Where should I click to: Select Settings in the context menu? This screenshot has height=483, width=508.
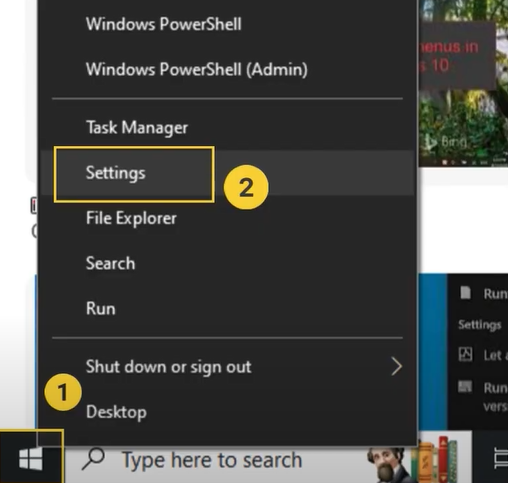(227, 173)
